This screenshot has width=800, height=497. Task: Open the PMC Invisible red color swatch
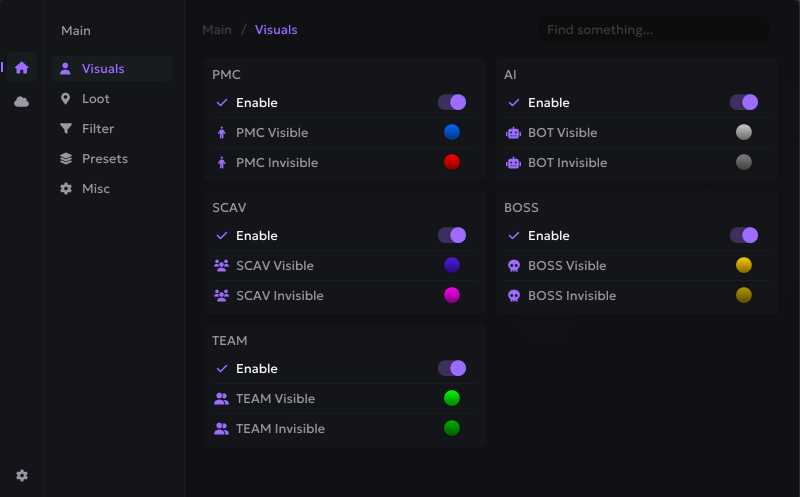pos(452,162)
